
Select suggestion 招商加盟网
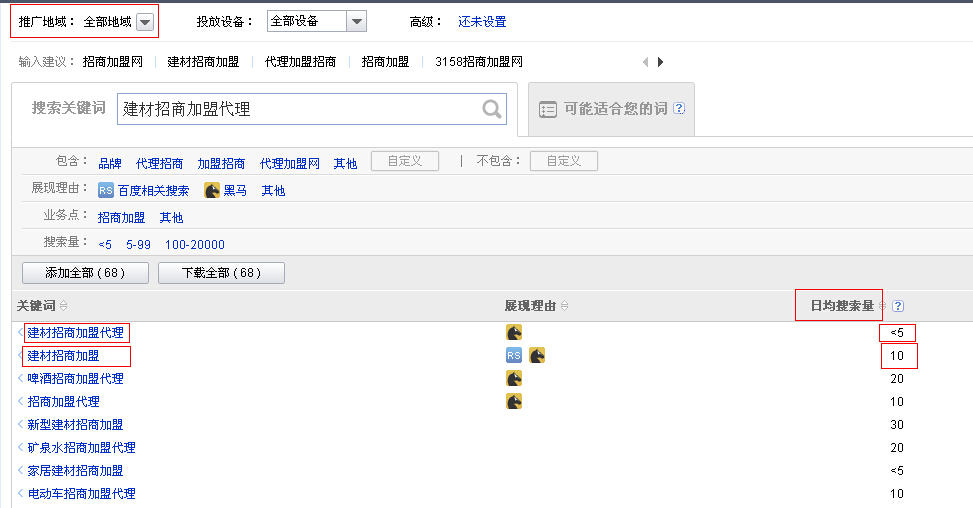[112, 62]
